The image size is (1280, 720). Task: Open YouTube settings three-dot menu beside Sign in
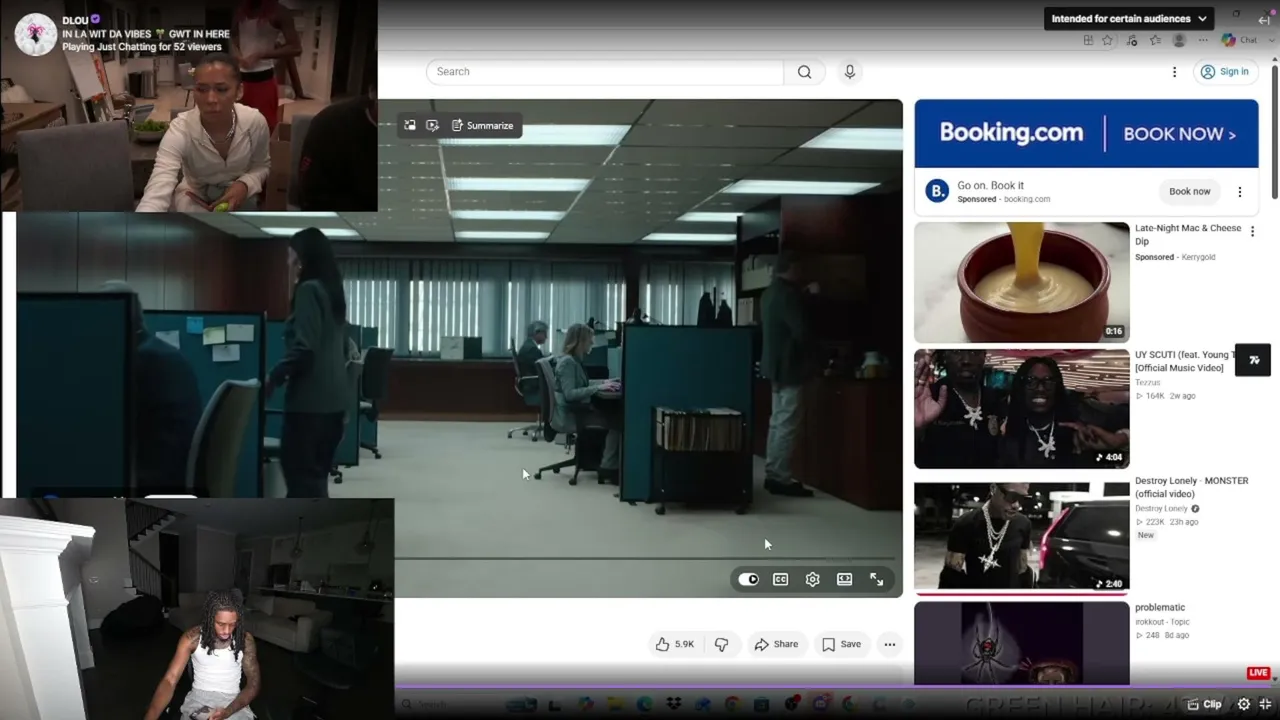pos(1175,72)
